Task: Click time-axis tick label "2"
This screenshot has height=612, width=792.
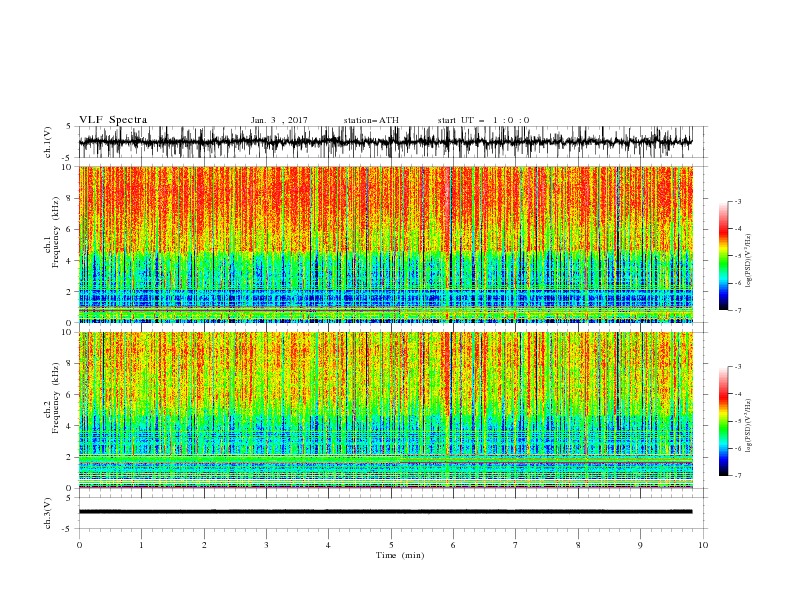Action: tap(204, 545)
